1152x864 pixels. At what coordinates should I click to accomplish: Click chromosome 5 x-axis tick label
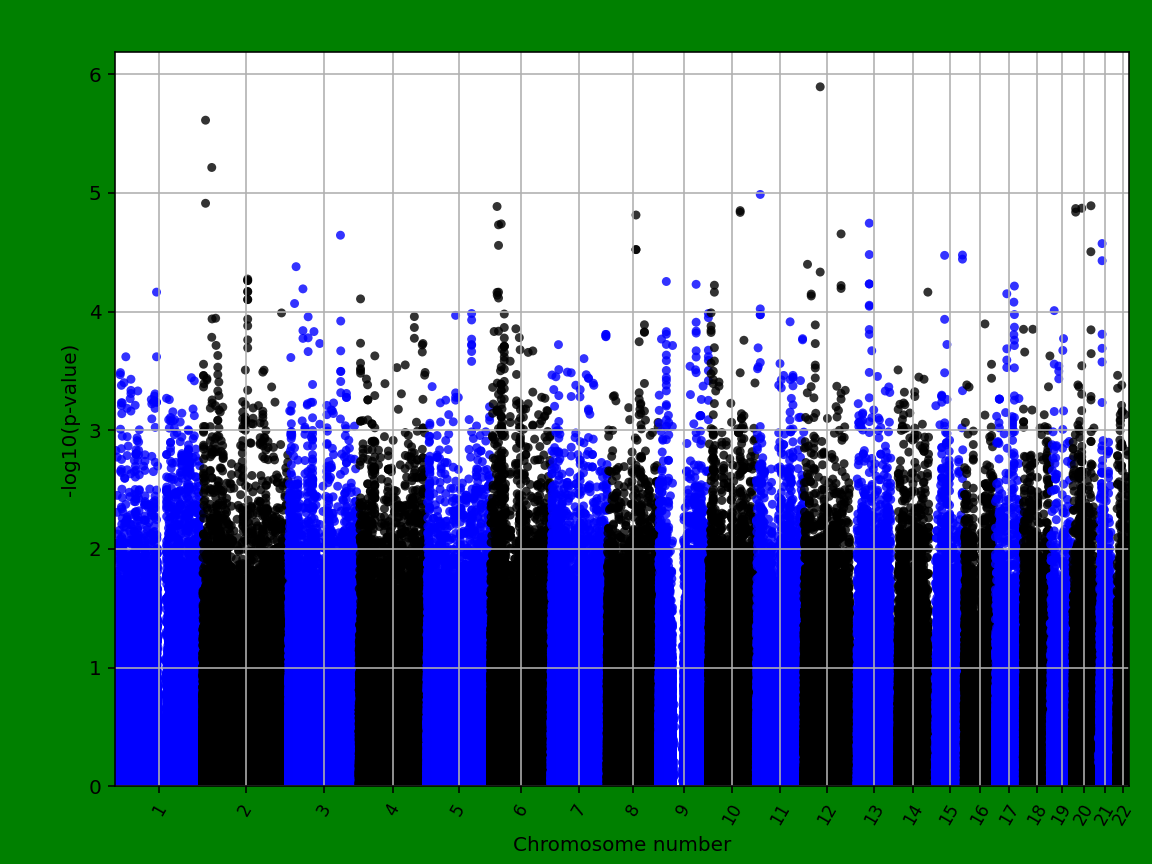[457, 808]
